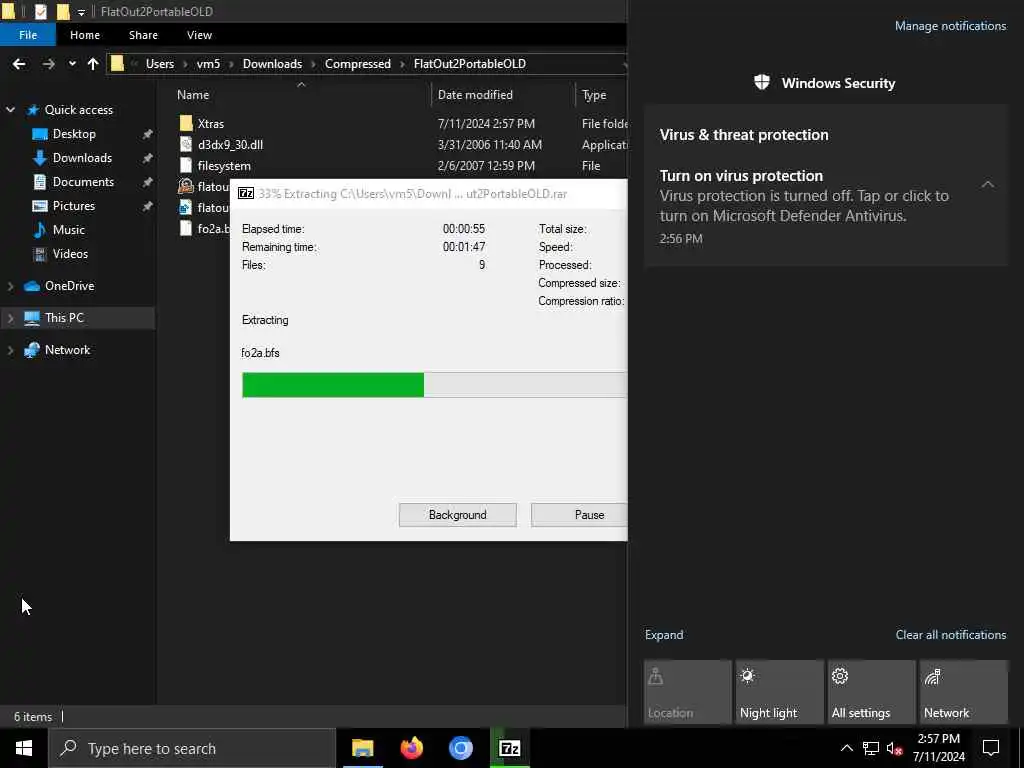Toggle the Night light quick action
The width and height of the screenshot is (1024, 768).
tap(780, 692)
